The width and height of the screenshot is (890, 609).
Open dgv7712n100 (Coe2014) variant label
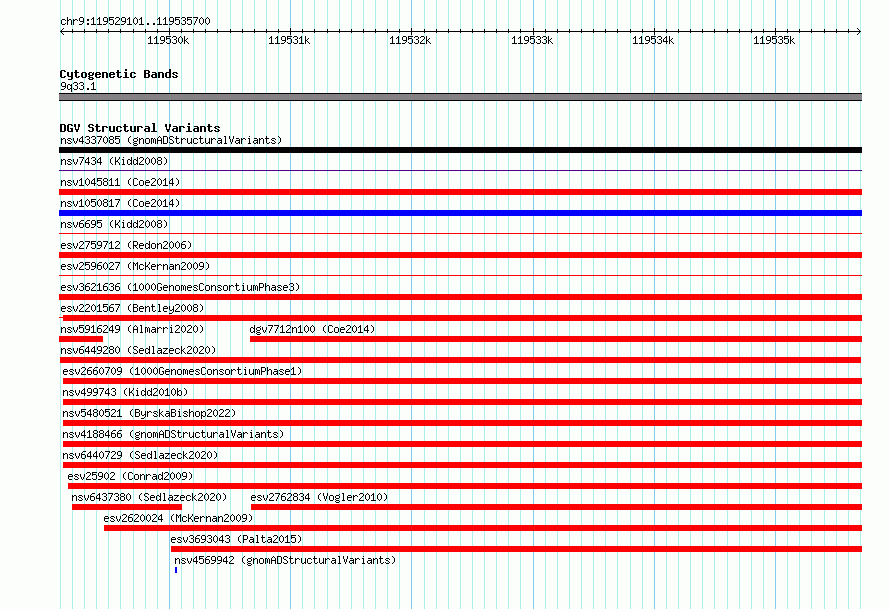pos(312,329)
